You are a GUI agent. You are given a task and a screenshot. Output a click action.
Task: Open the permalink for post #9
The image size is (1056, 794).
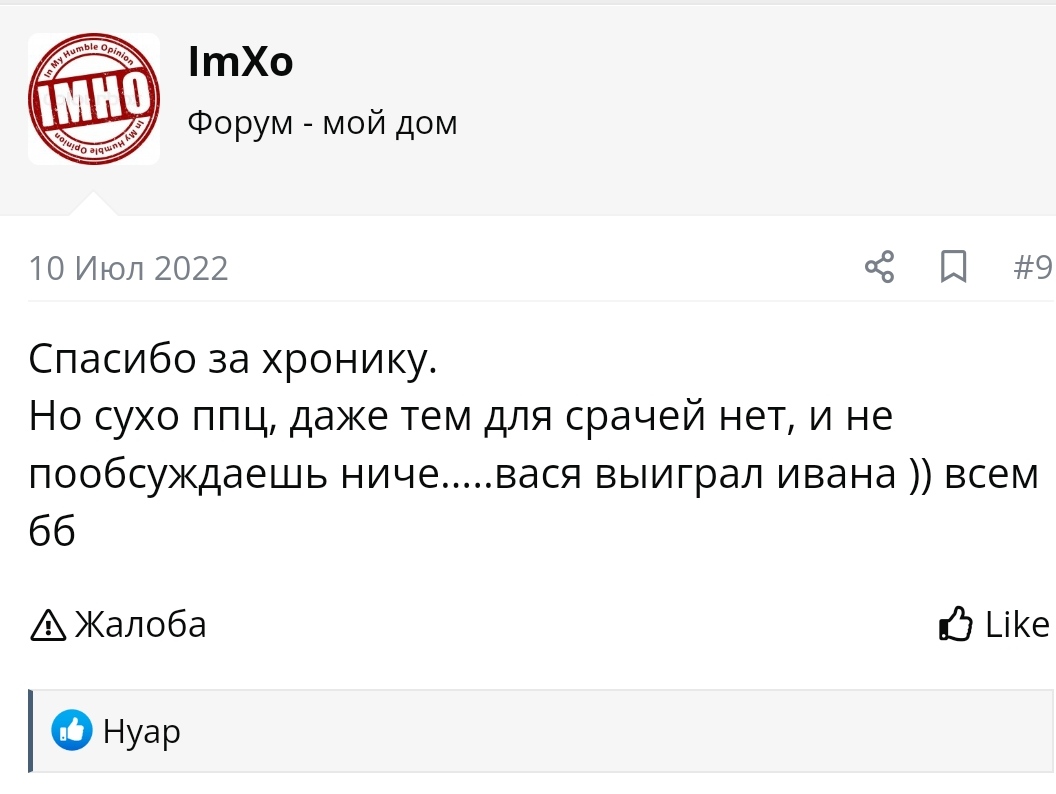click(1032, 267)
